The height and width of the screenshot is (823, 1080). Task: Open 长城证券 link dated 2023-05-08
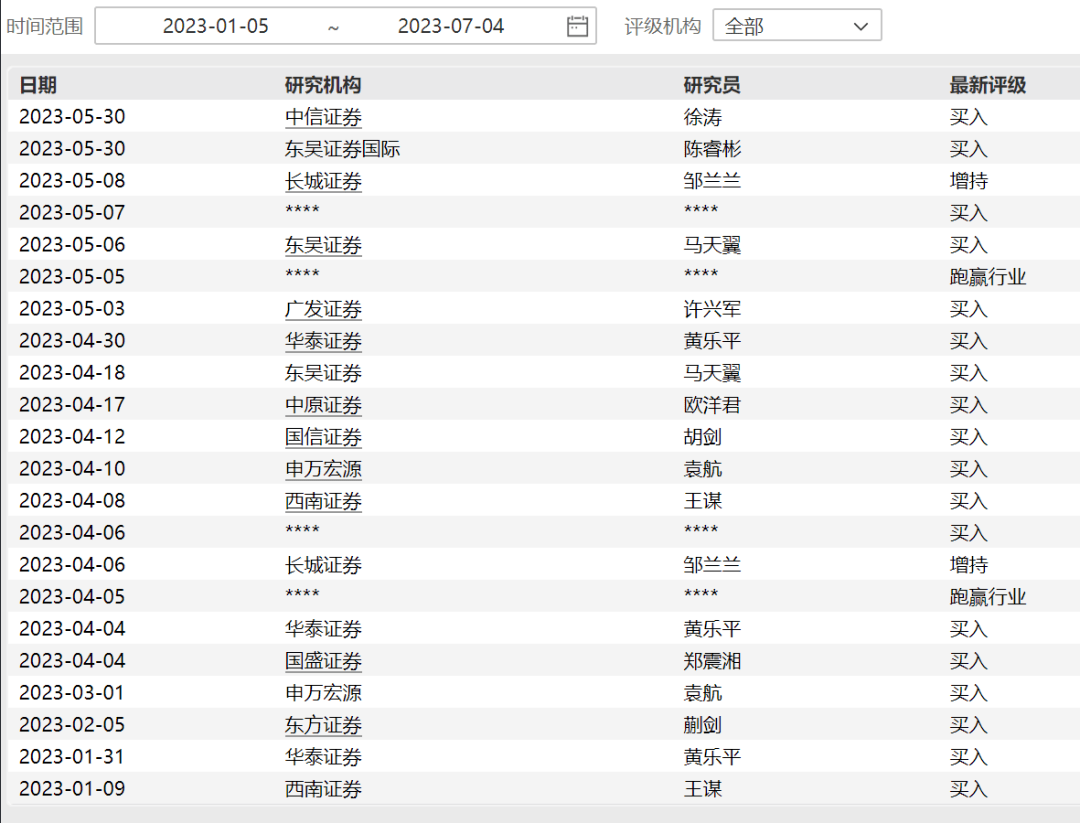pos(323,181)
